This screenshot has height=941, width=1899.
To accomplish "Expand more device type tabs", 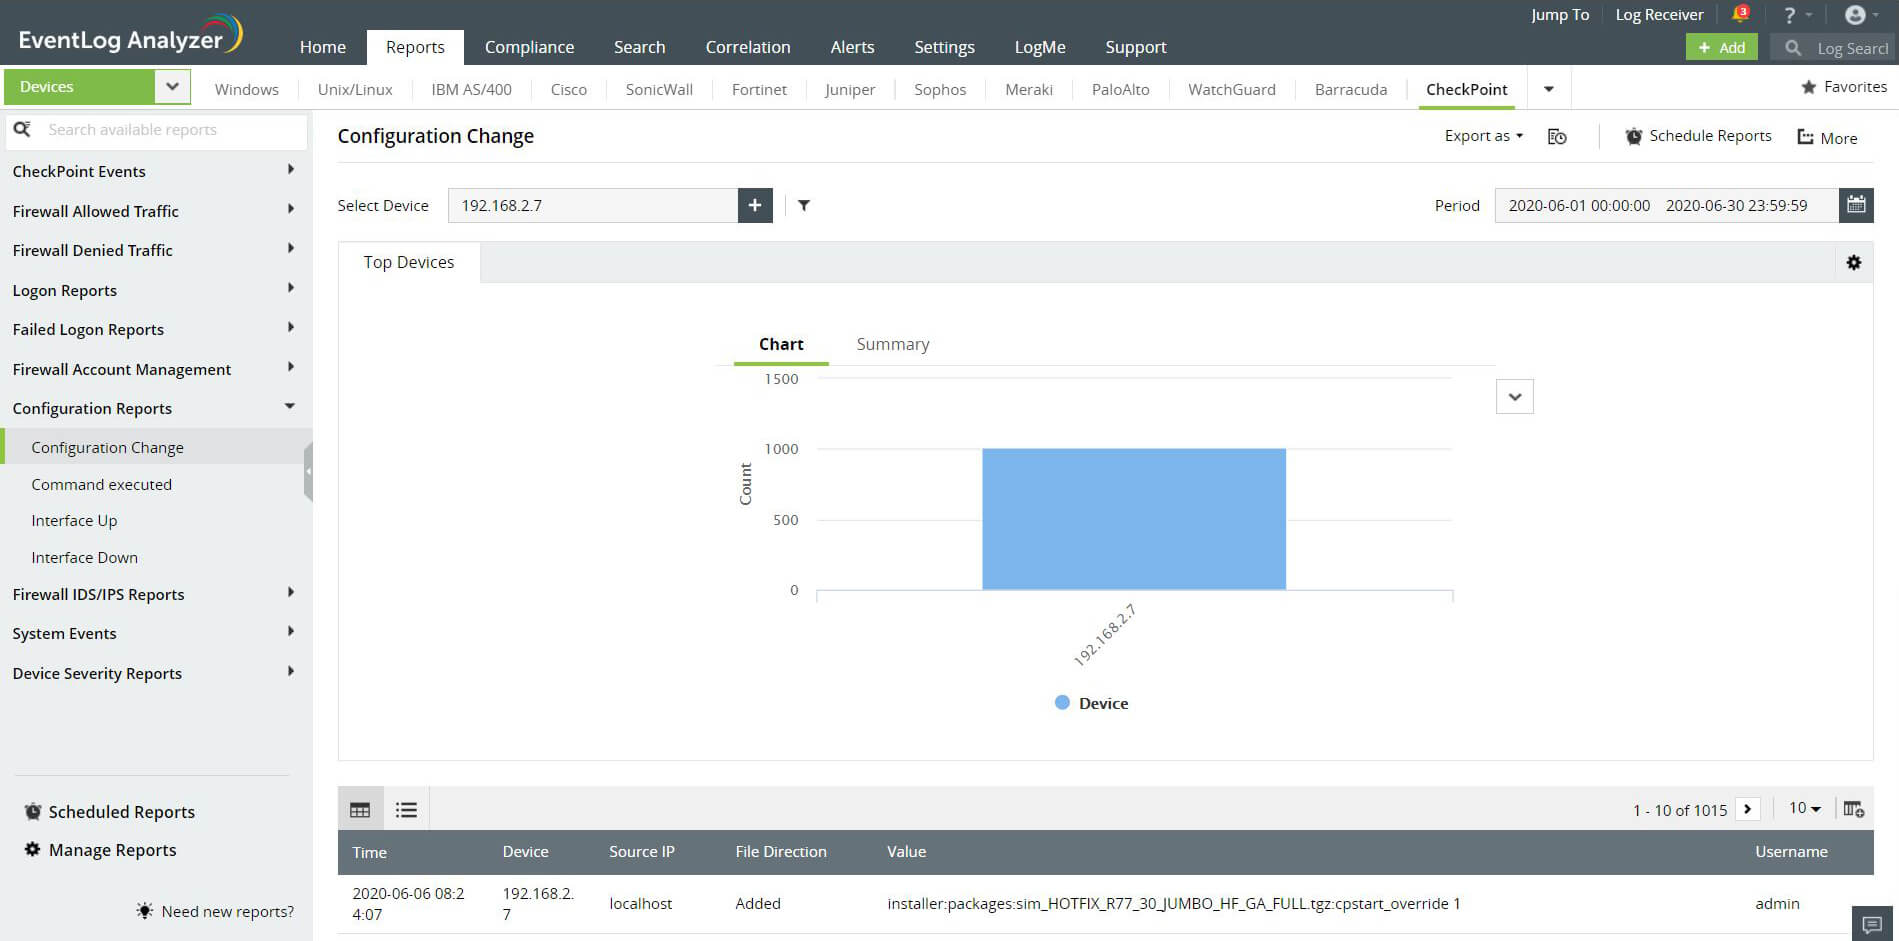I will point(1549,89).
